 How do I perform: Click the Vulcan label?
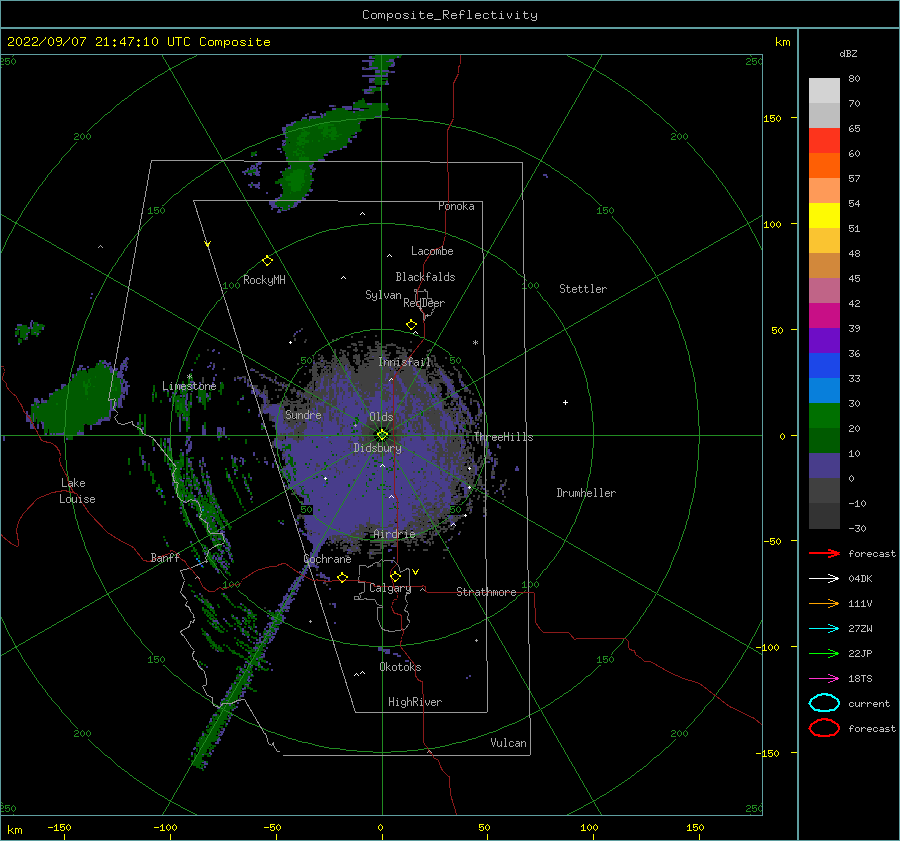pos(508,743)
